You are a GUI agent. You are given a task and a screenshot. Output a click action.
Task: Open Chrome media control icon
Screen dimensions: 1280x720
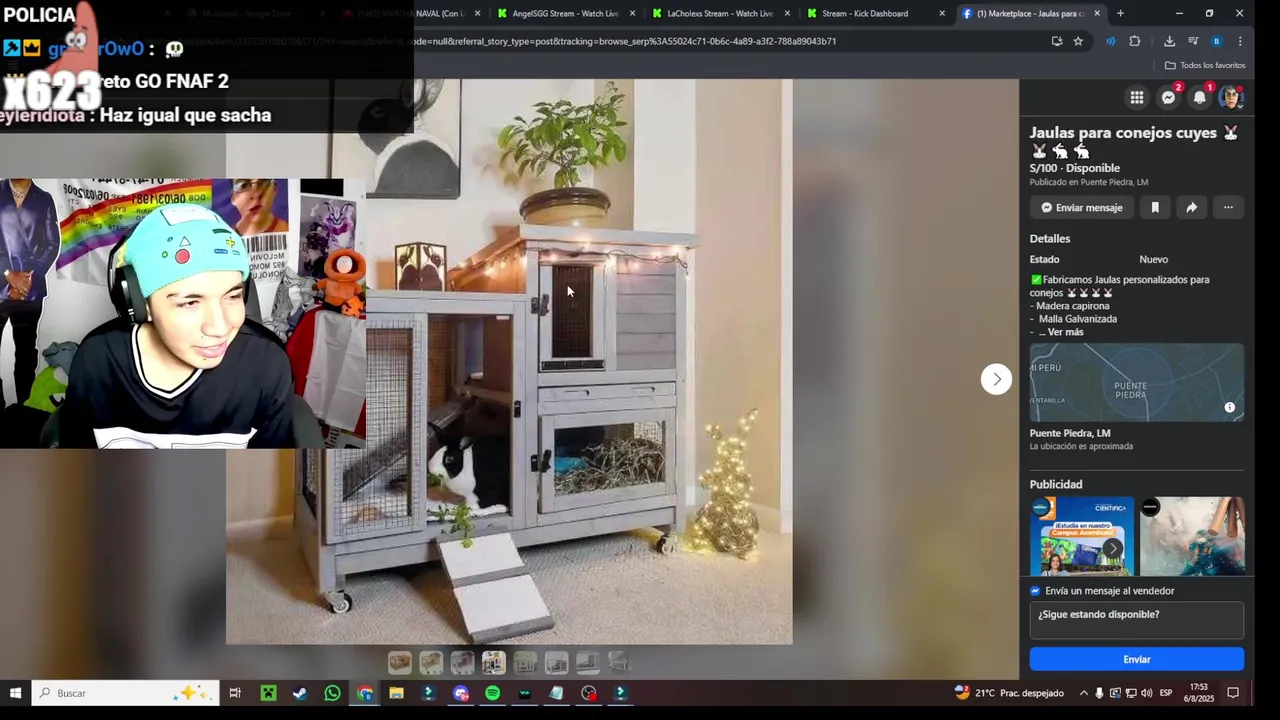pos(1193,41)
